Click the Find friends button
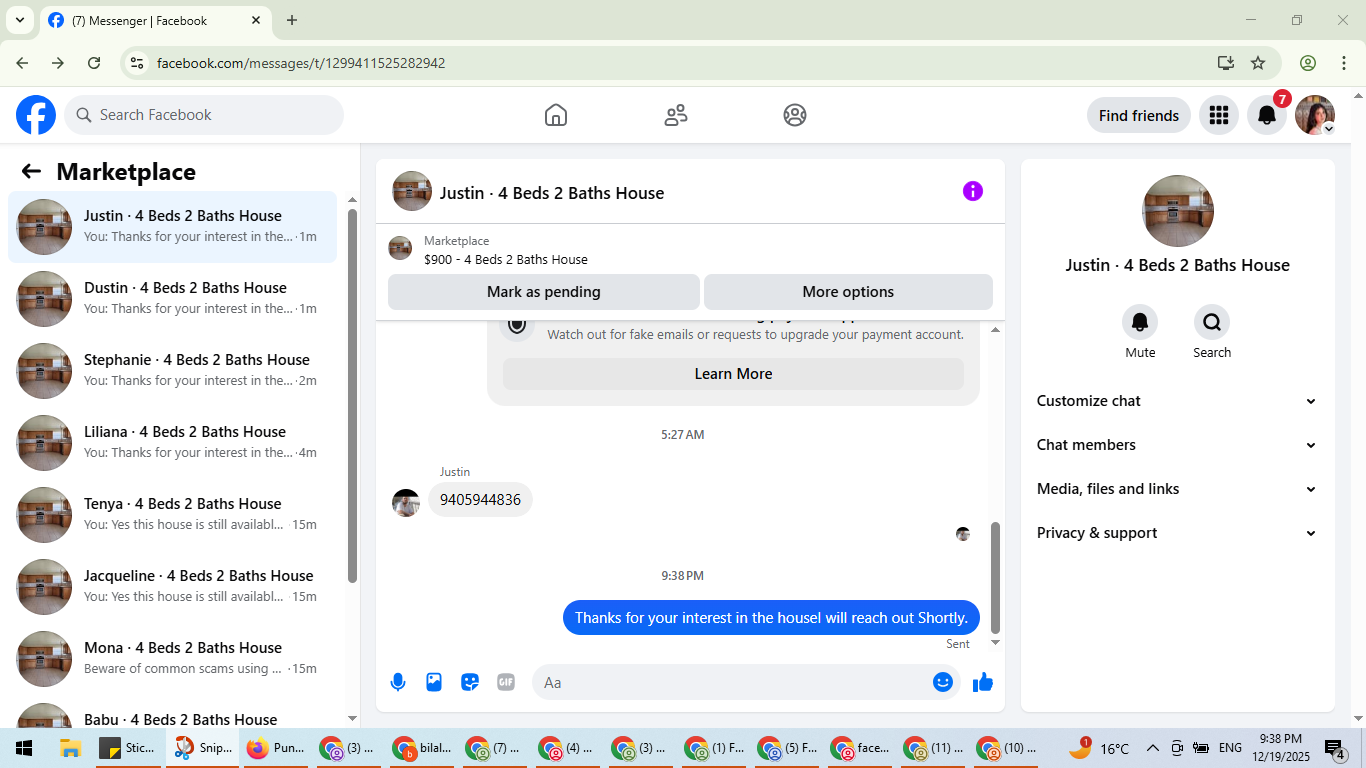The width and height of the screenshot is (1366, 768). tap(1139, 115)
